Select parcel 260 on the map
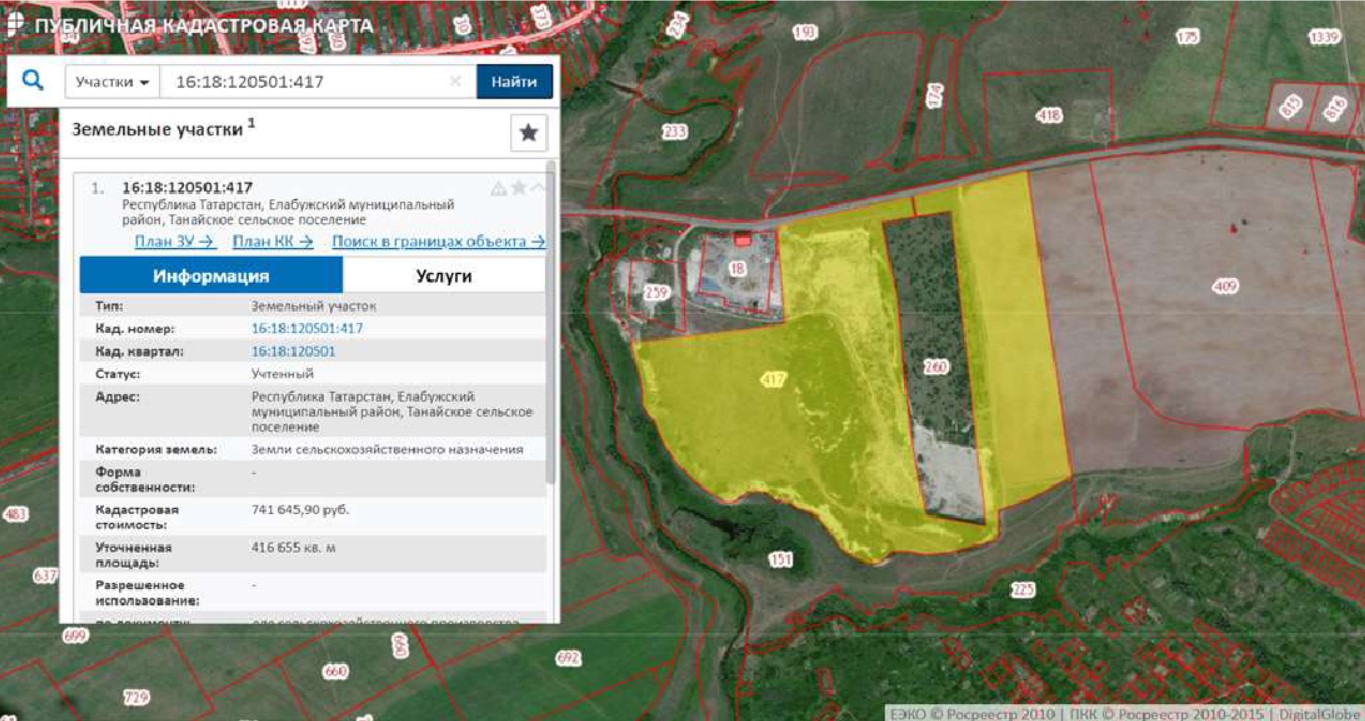Image resolution: width=1365 pixels, height=721 pixels. tap(936, 367)
